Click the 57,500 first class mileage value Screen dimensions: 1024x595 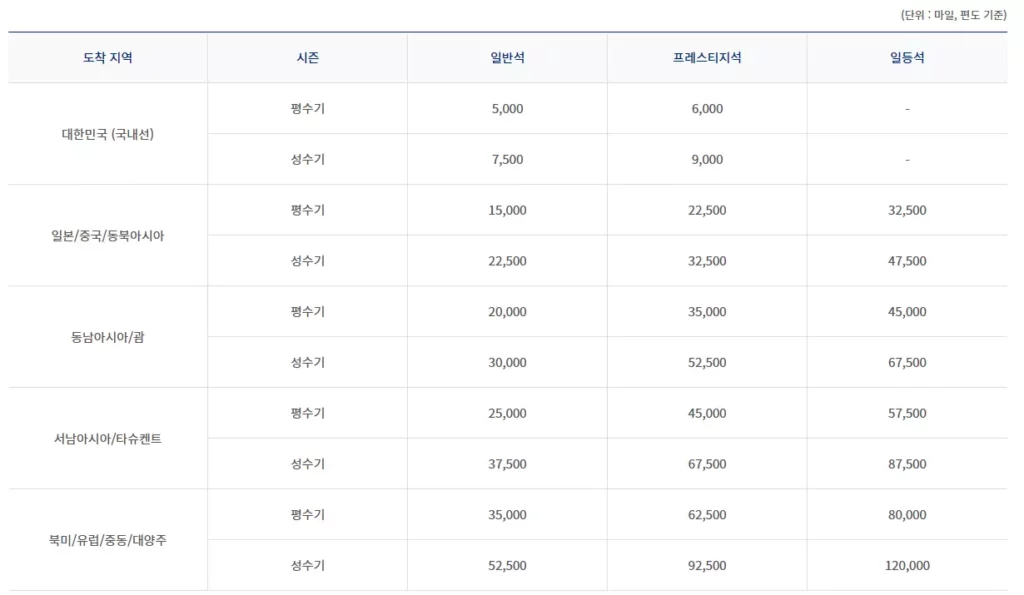pyautogui.click(x=907, y=413)
